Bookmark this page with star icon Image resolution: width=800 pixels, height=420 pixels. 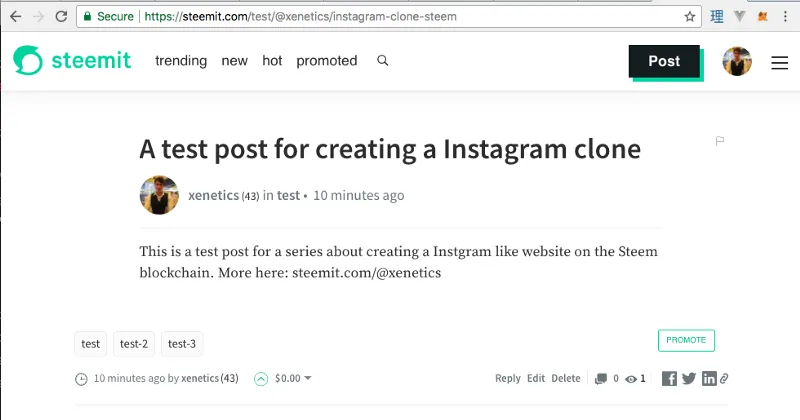click(x=689, y=17)
